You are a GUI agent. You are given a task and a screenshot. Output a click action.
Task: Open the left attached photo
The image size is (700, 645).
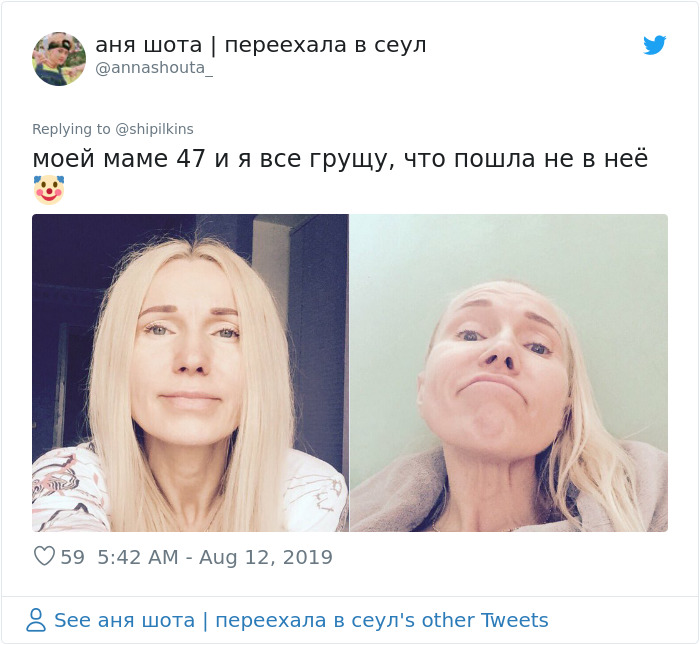point(190,373)
